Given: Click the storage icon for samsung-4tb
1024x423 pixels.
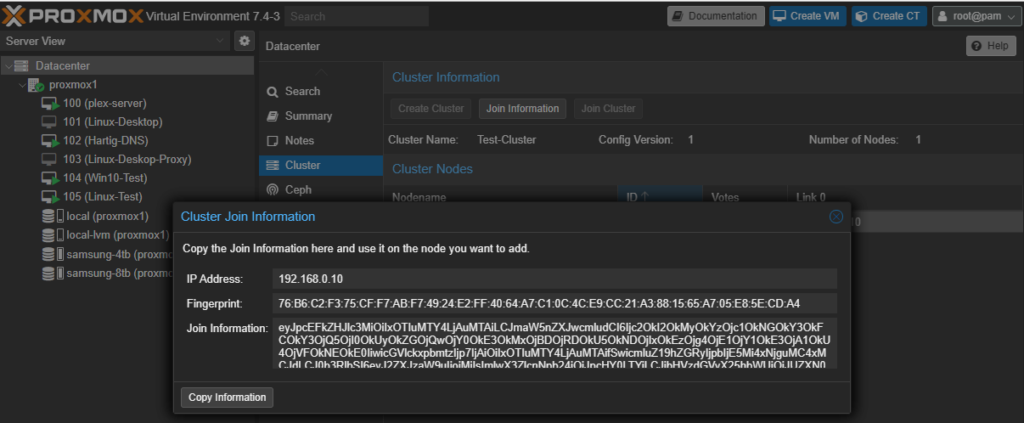Looking at the screenshot, I should tap(53, 255).
